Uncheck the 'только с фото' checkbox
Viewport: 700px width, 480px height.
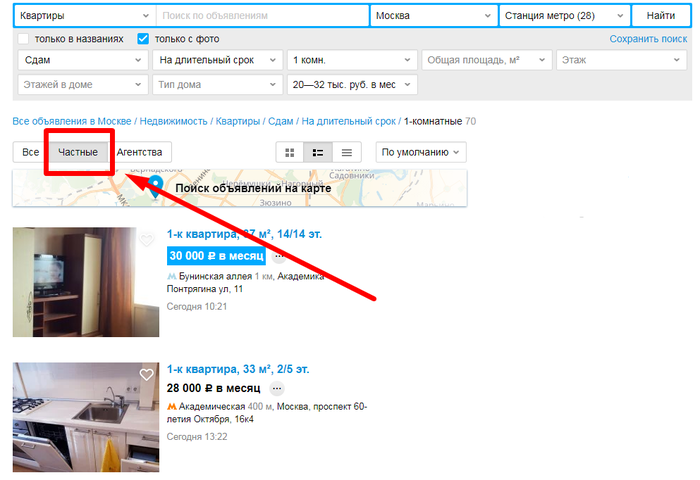coord(143,39)
